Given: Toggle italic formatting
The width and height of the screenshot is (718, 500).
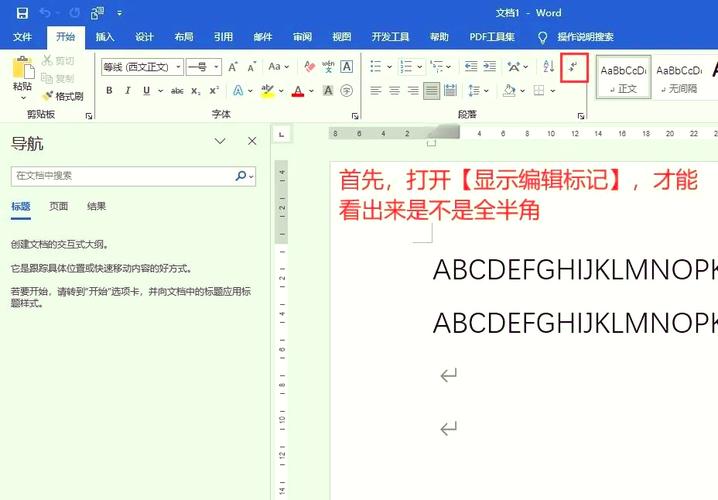Looking at the screenshot, I should point(128,91).
